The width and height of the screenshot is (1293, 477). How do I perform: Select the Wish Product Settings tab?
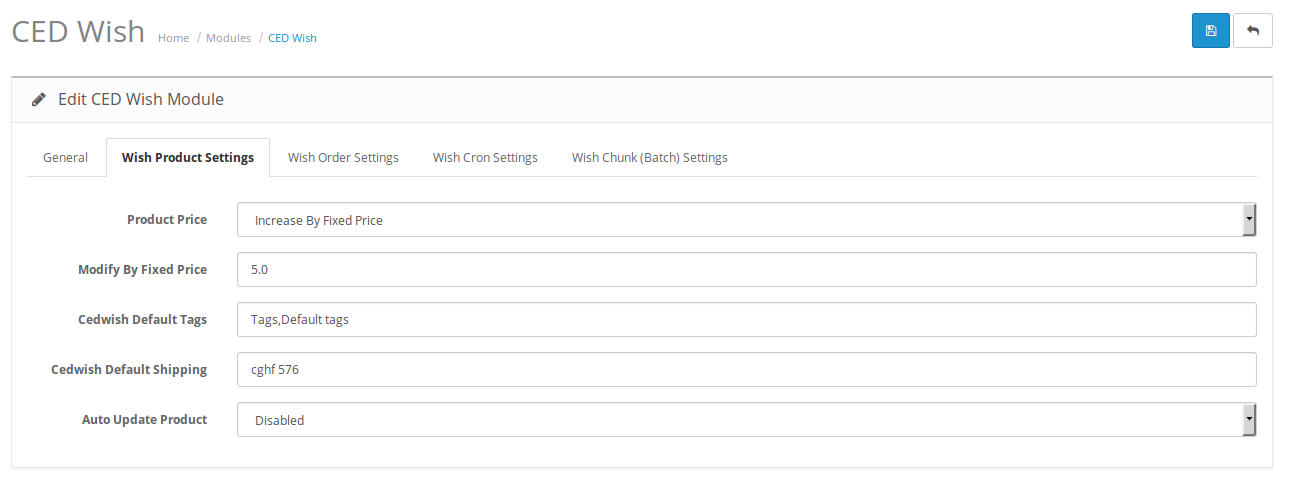(x=188, y=157)
